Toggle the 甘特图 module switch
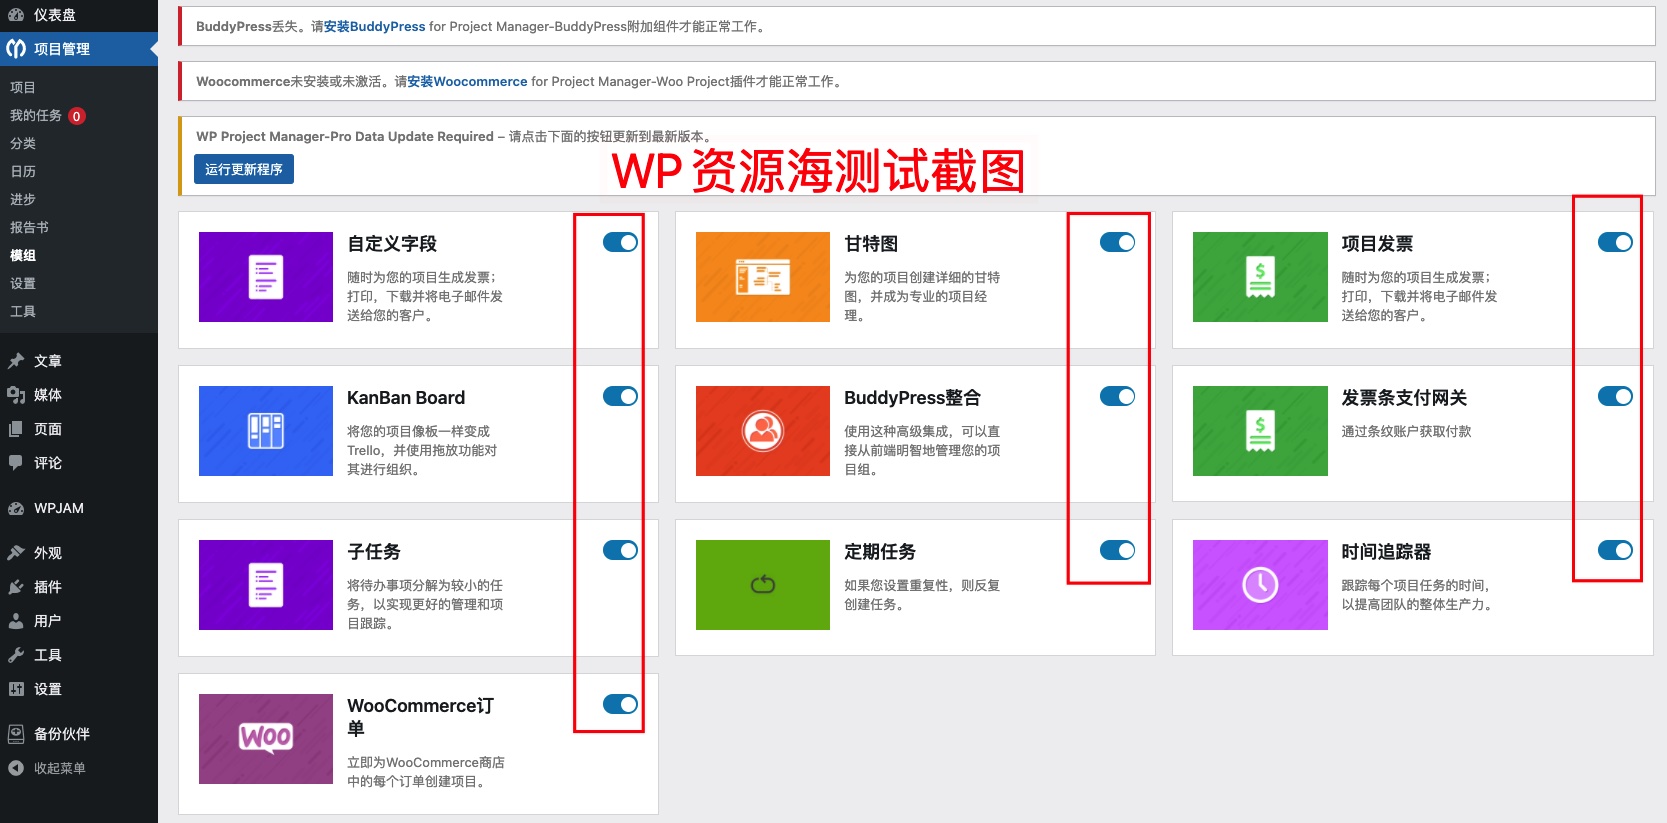This screenshot has height=823, width=1667. coord(1117,242)
